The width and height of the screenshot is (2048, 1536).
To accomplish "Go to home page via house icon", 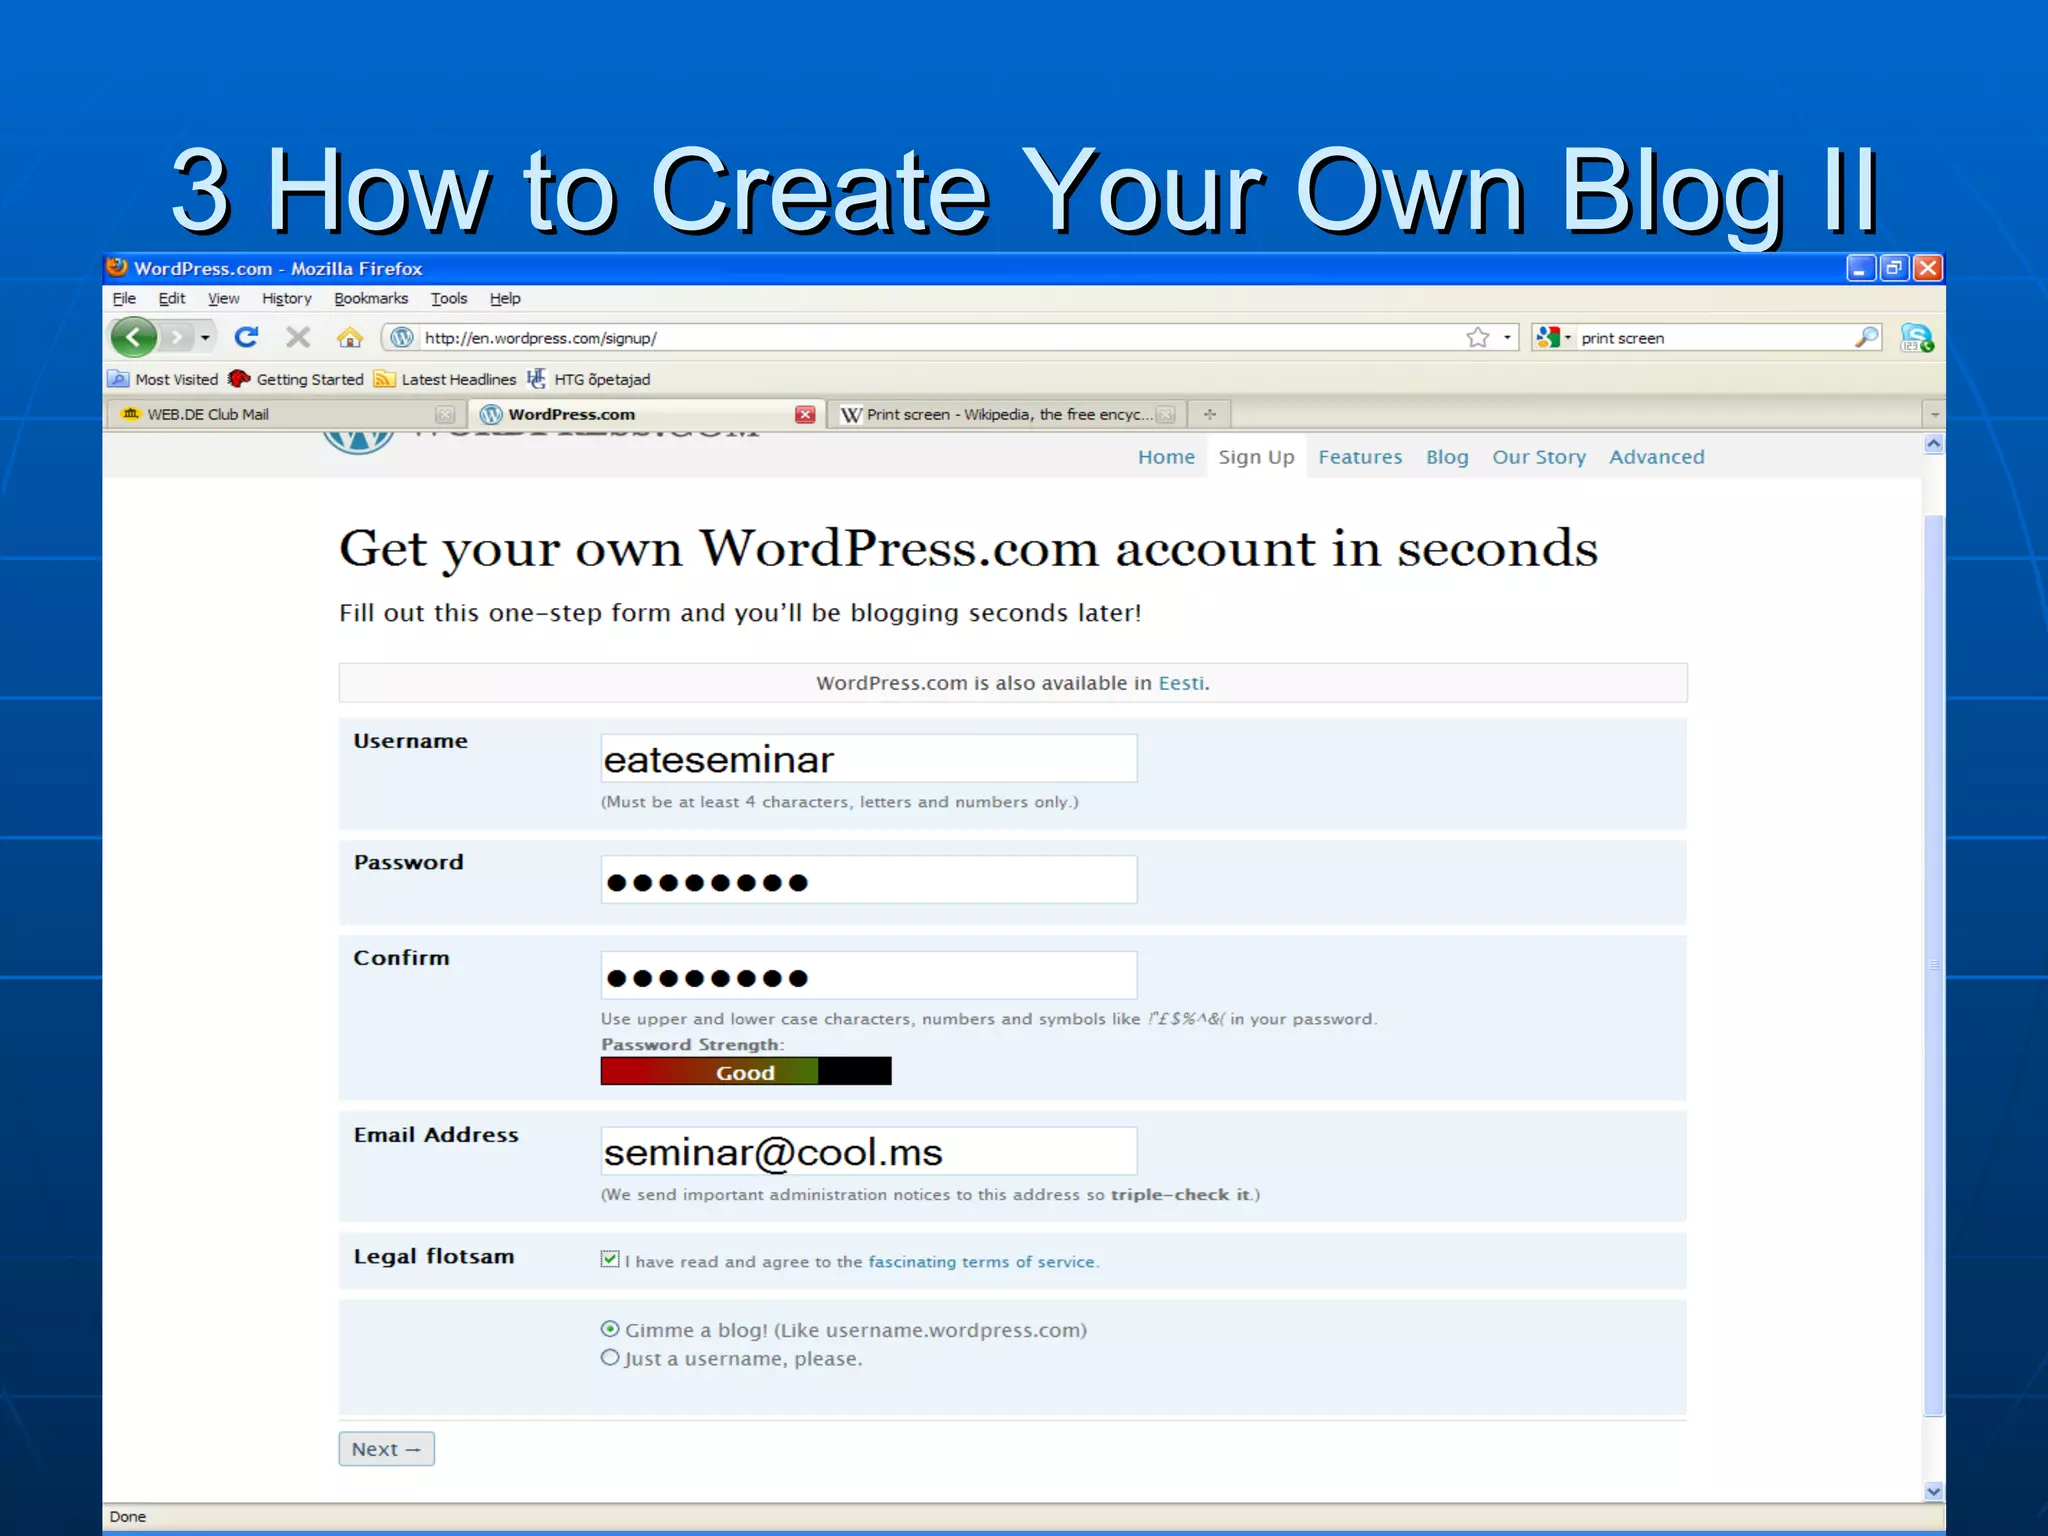I will click(x=349, y=337).
